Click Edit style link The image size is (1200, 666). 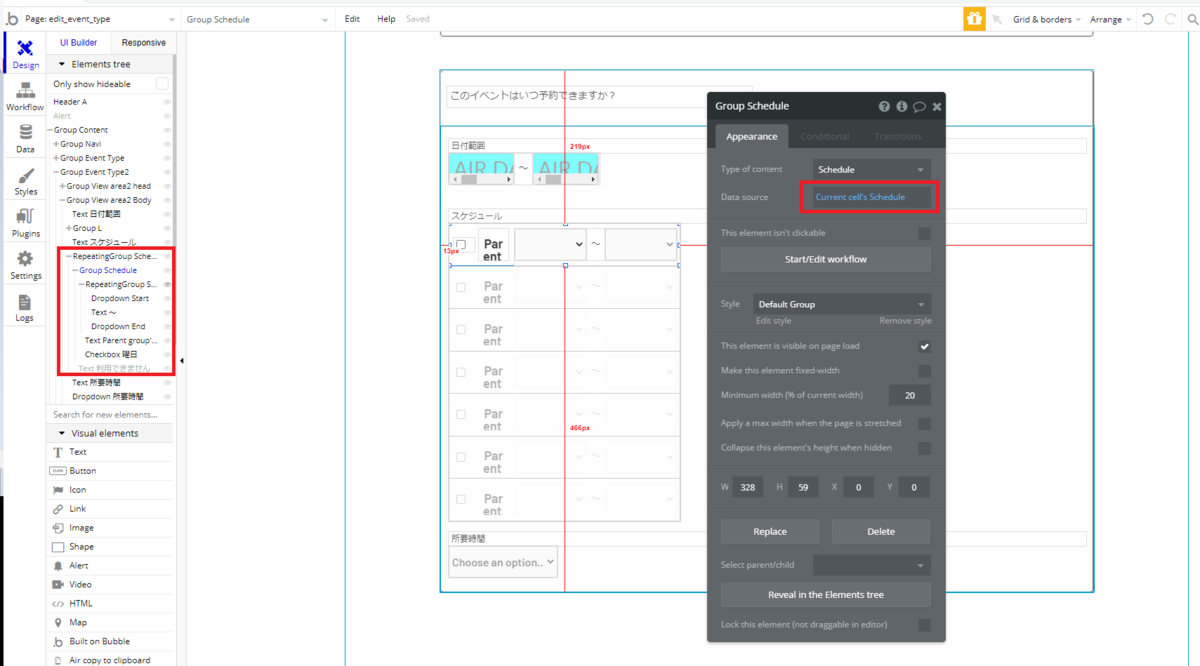pos(773,321)
